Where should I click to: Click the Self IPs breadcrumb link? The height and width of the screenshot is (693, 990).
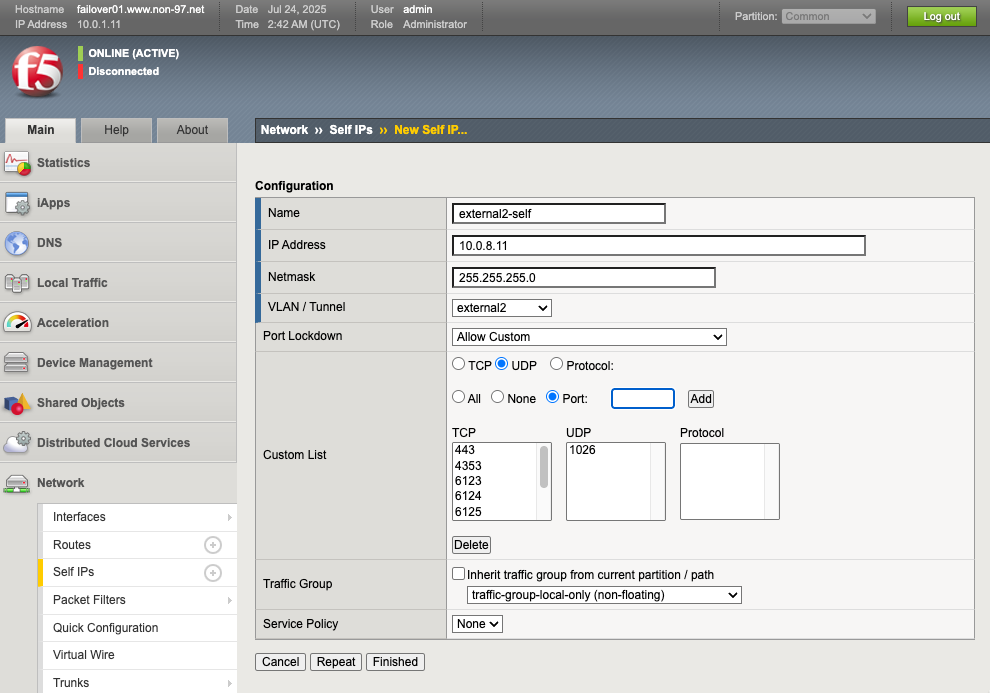(x=351, y=130)
